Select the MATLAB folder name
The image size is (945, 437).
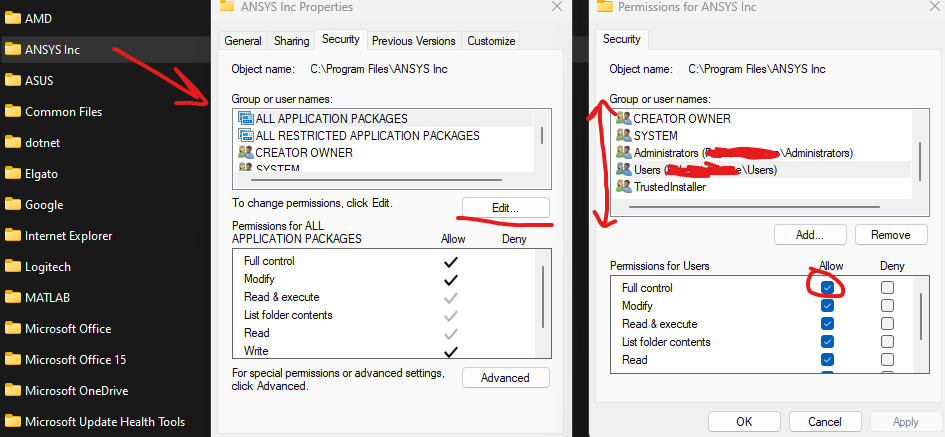48,297
